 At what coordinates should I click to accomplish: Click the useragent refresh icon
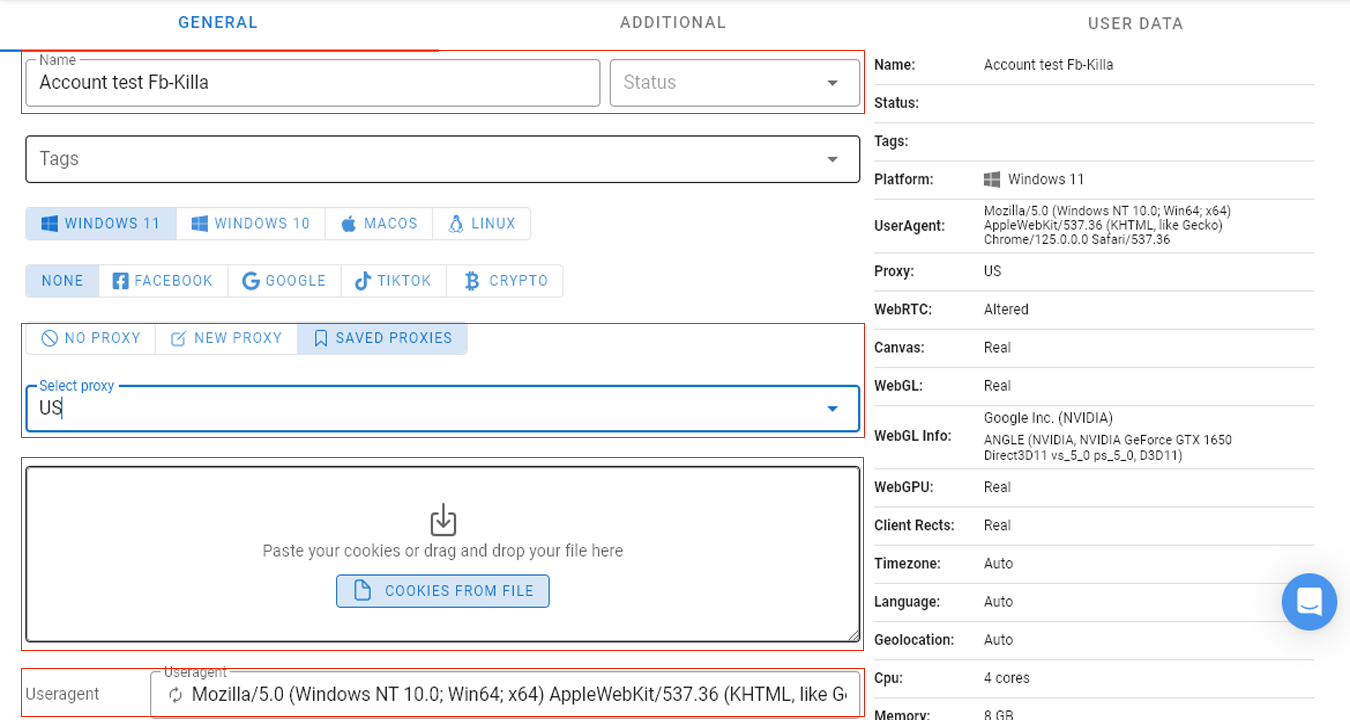click(176, 694)
